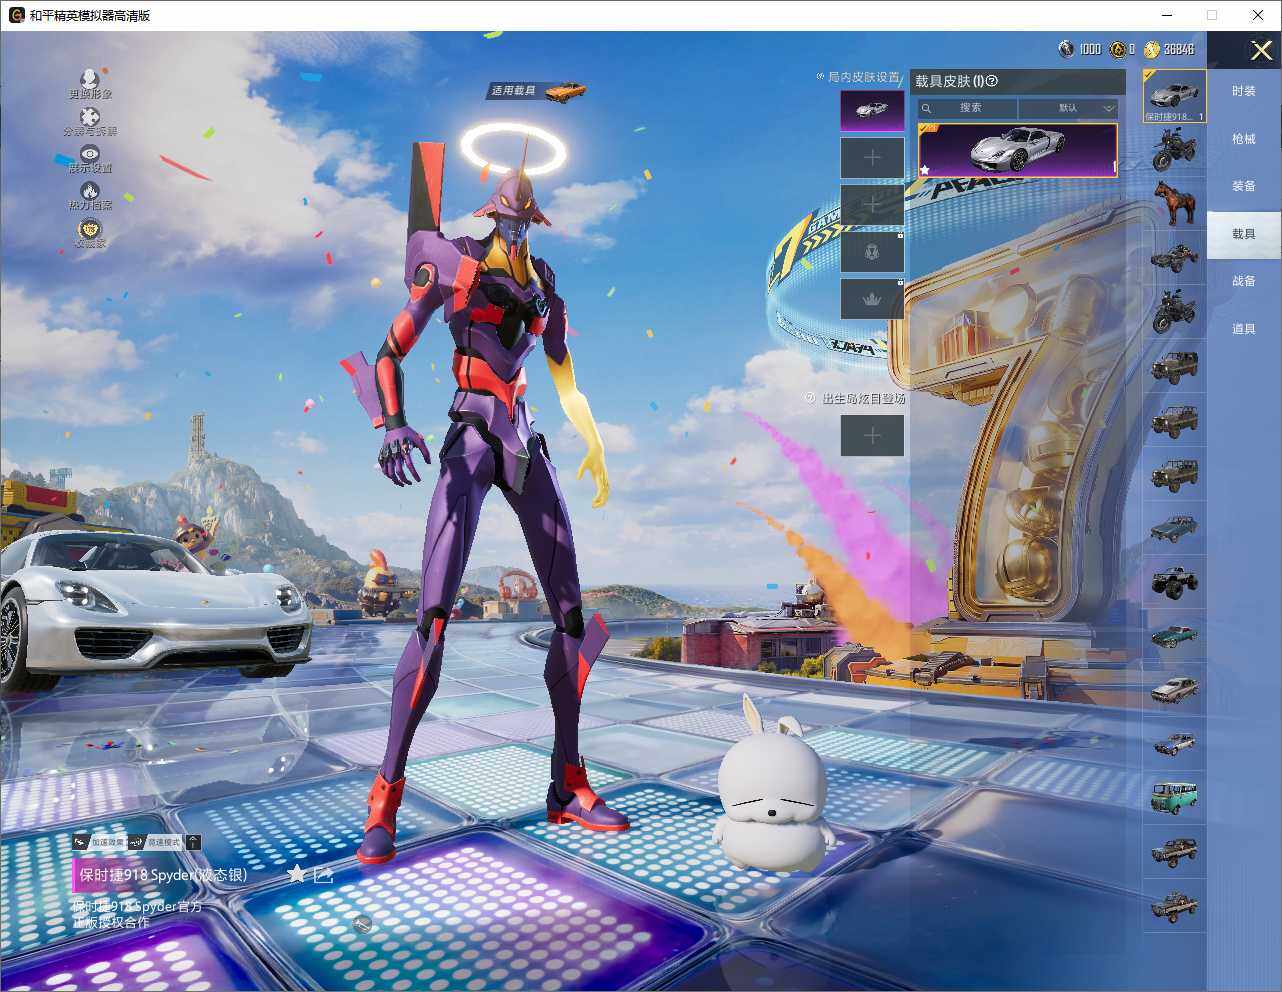Viewport: 1282px width, 992px height.
Task: Click the 适用载具 orange car label
Action: (538, 91)
